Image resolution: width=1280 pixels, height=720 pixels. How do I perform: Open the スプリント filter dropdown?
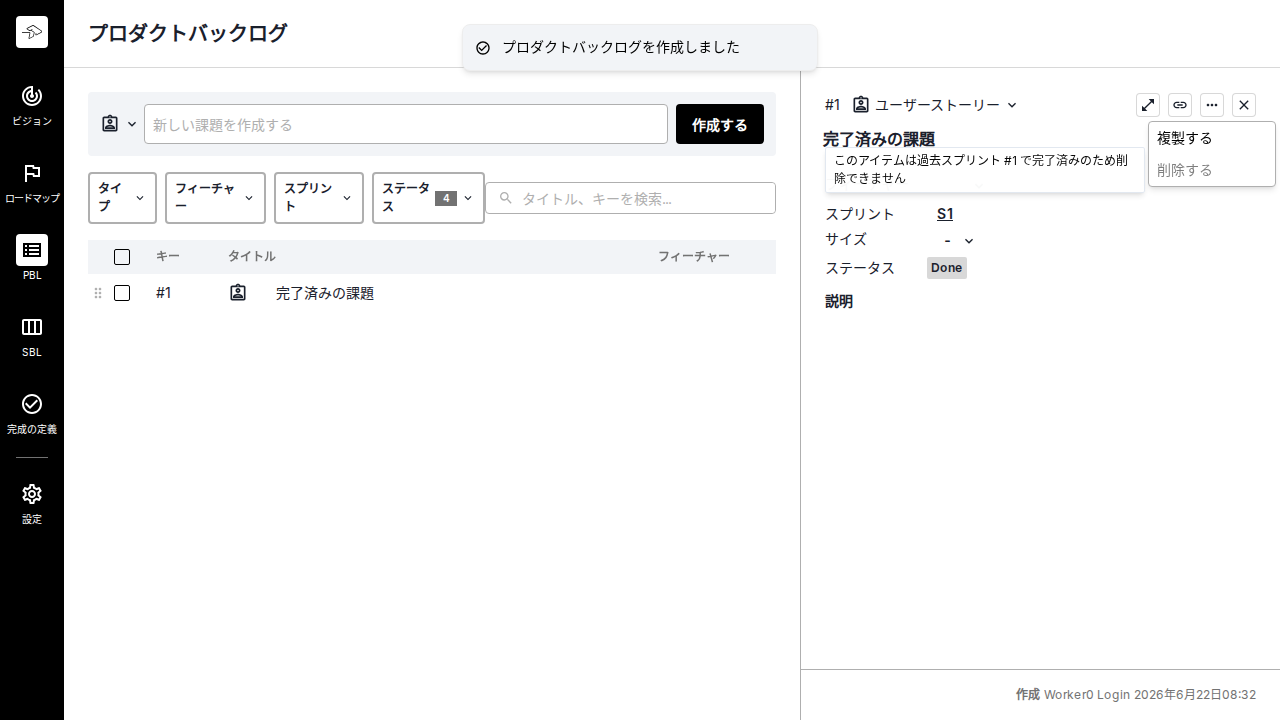[319, 198]
